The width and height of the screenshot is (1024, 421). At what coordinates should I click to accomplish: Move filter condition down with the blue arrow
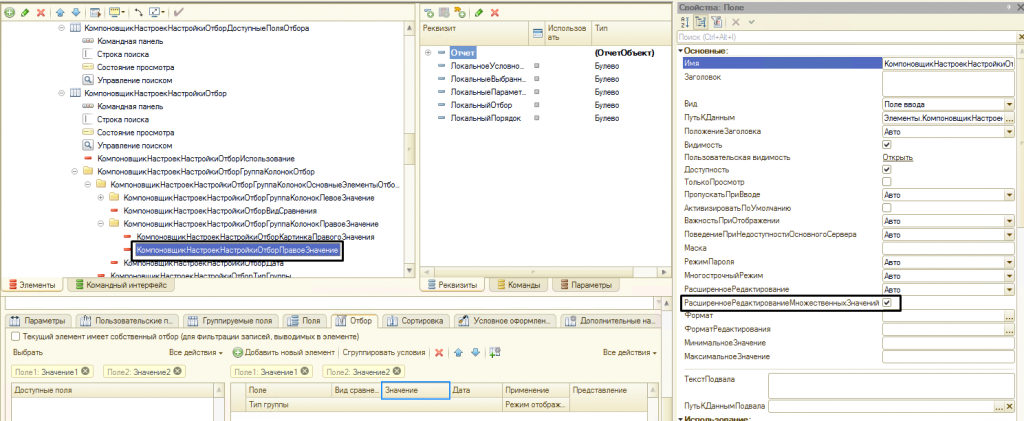[x=474, y=352]
